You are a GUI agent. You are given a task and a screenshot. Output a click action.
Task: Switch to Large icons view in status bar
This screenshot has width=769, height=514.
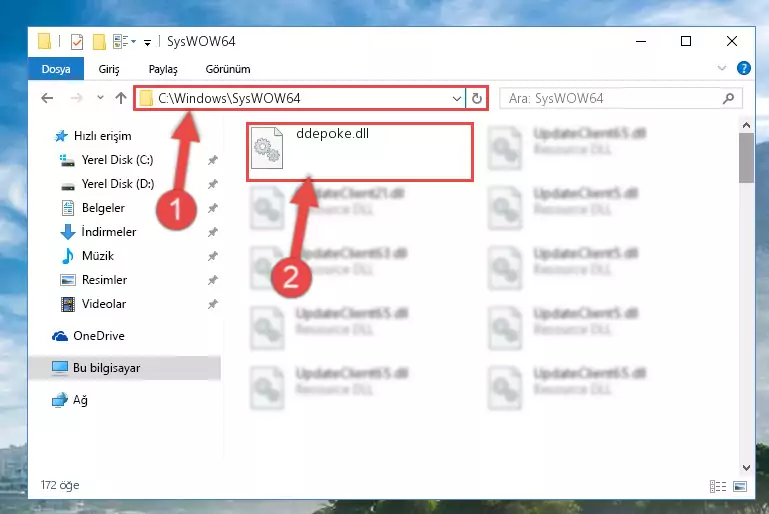740,486
